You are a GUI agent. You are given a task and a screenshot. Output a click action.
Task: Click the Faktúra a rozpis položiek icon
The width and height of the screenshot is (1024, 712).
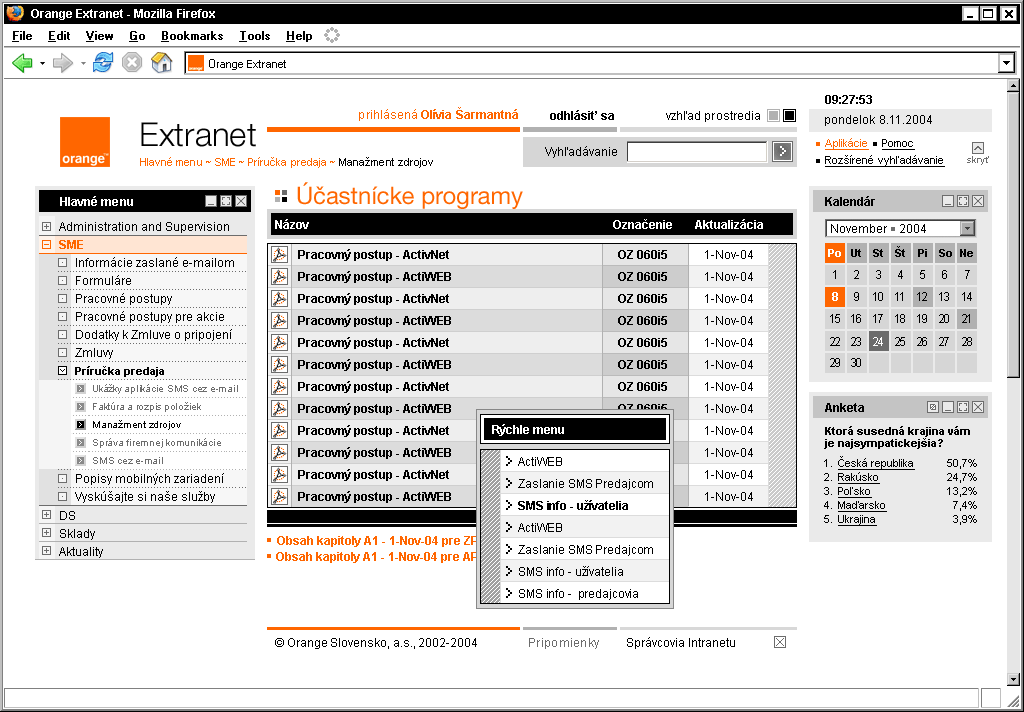80,406
